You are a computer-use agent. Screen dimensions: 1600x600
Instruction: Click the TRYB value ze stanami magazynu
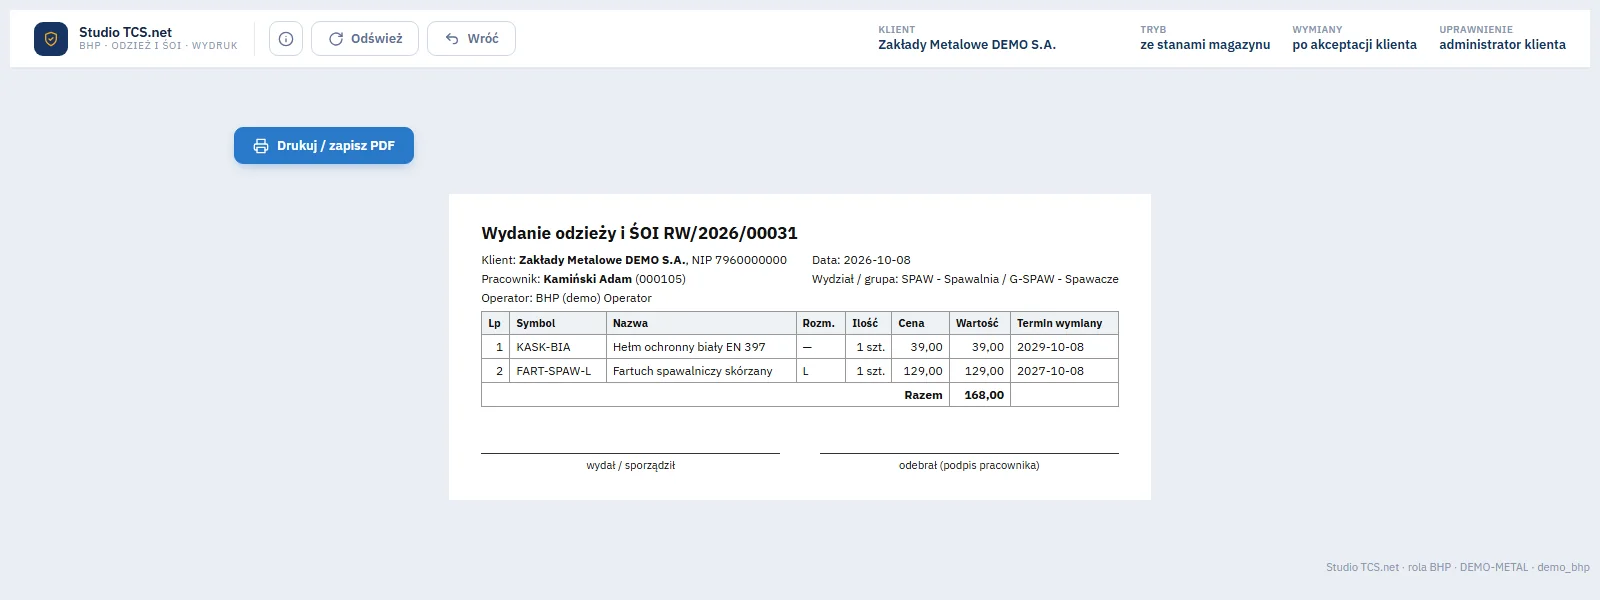pos(1205,45)
